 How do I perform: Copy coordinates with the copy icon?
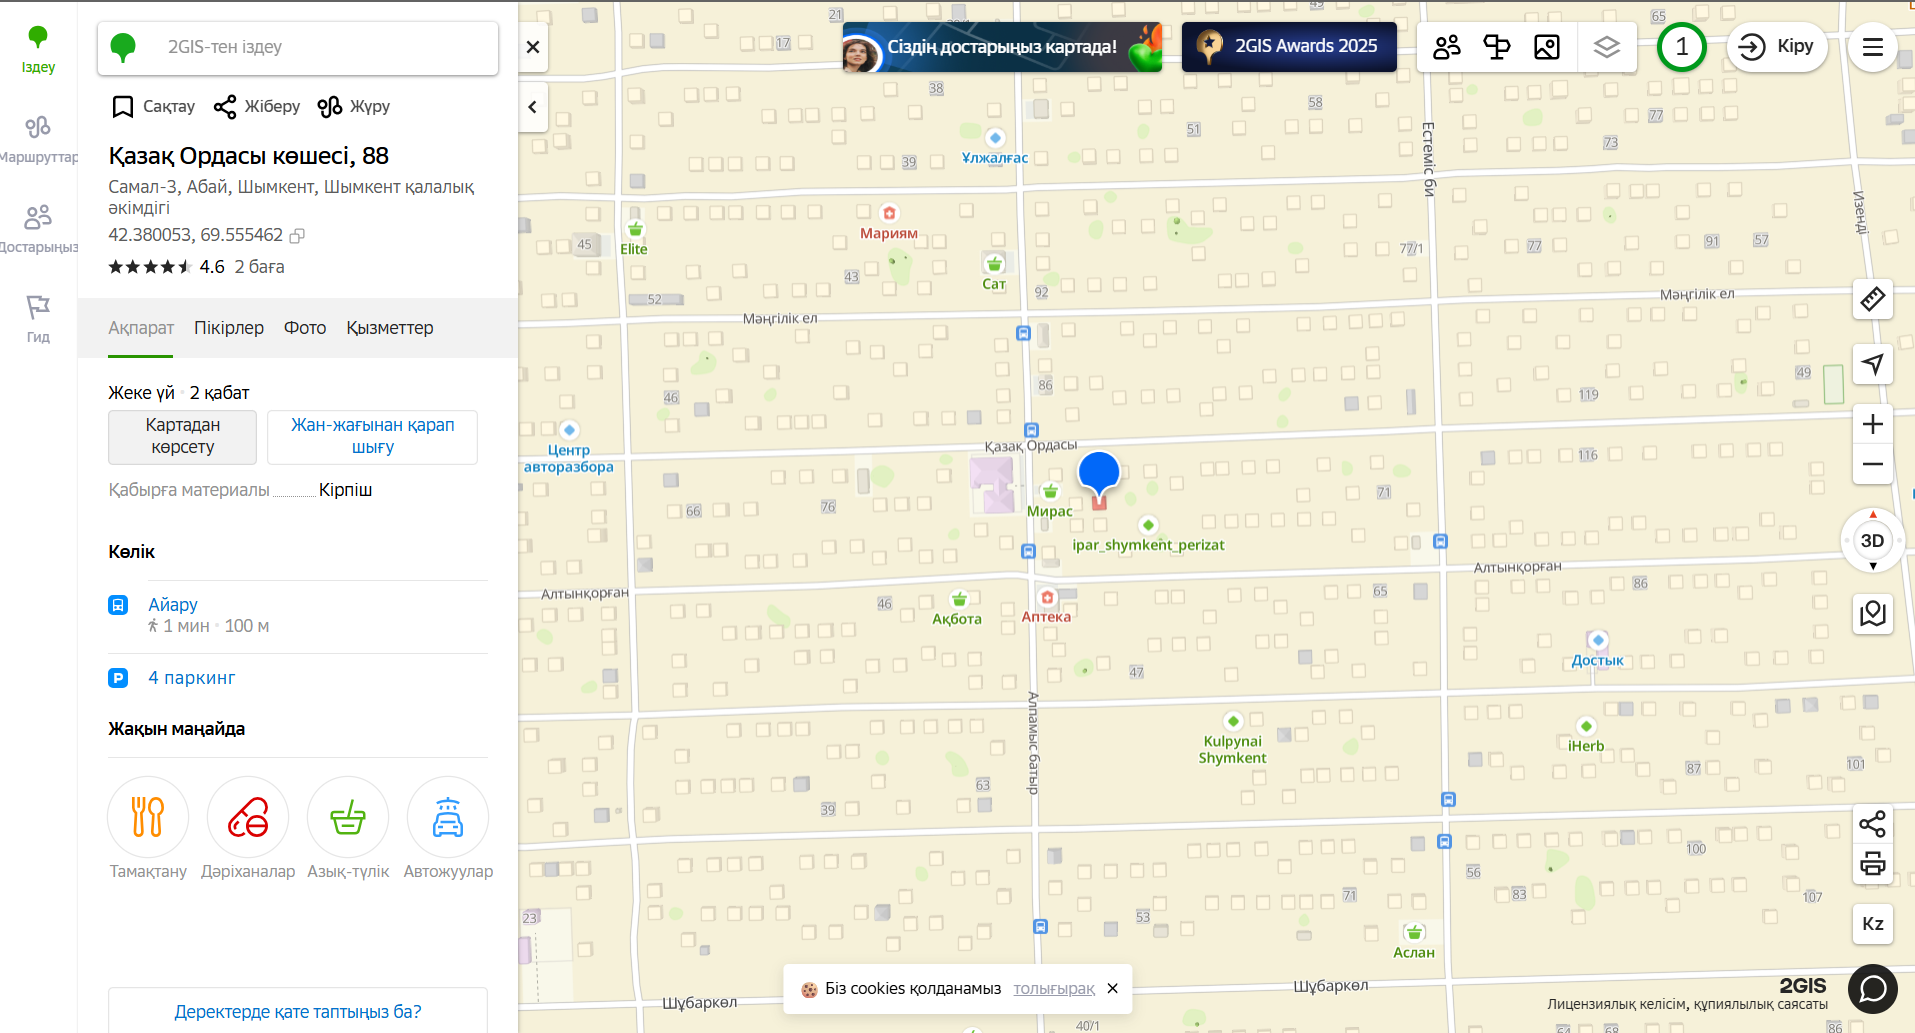coord(297,236)
